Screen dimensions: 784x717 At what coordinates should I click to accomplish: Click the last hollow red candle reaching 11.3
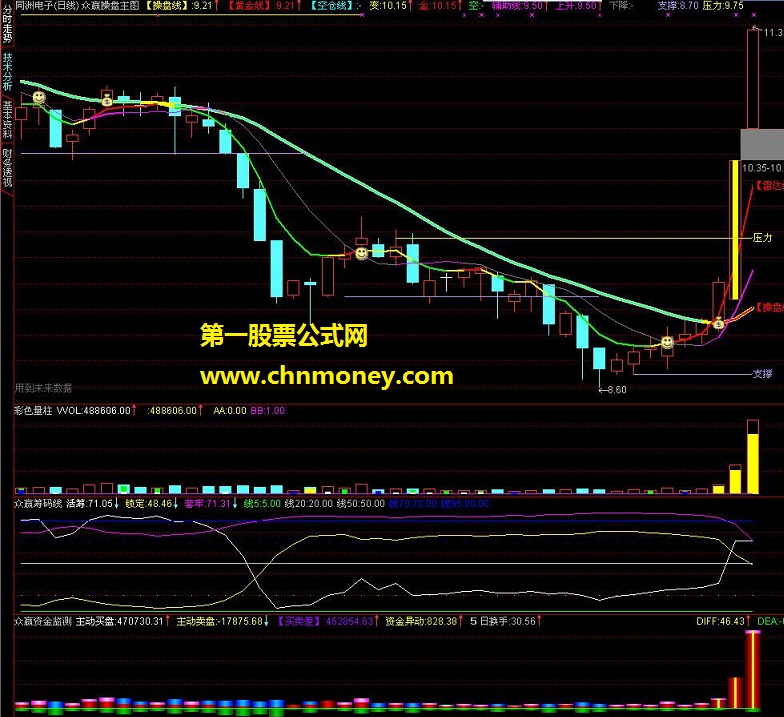tap(752, 79)
